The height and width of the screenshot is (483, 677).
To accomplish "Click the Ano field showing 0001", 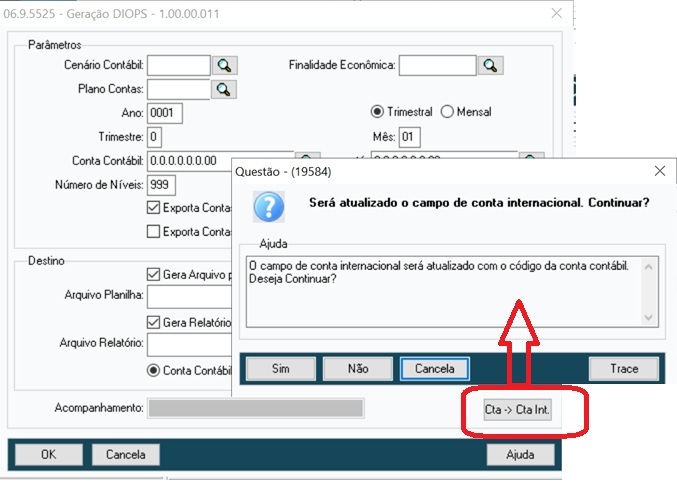I will (x=165, y=113).
